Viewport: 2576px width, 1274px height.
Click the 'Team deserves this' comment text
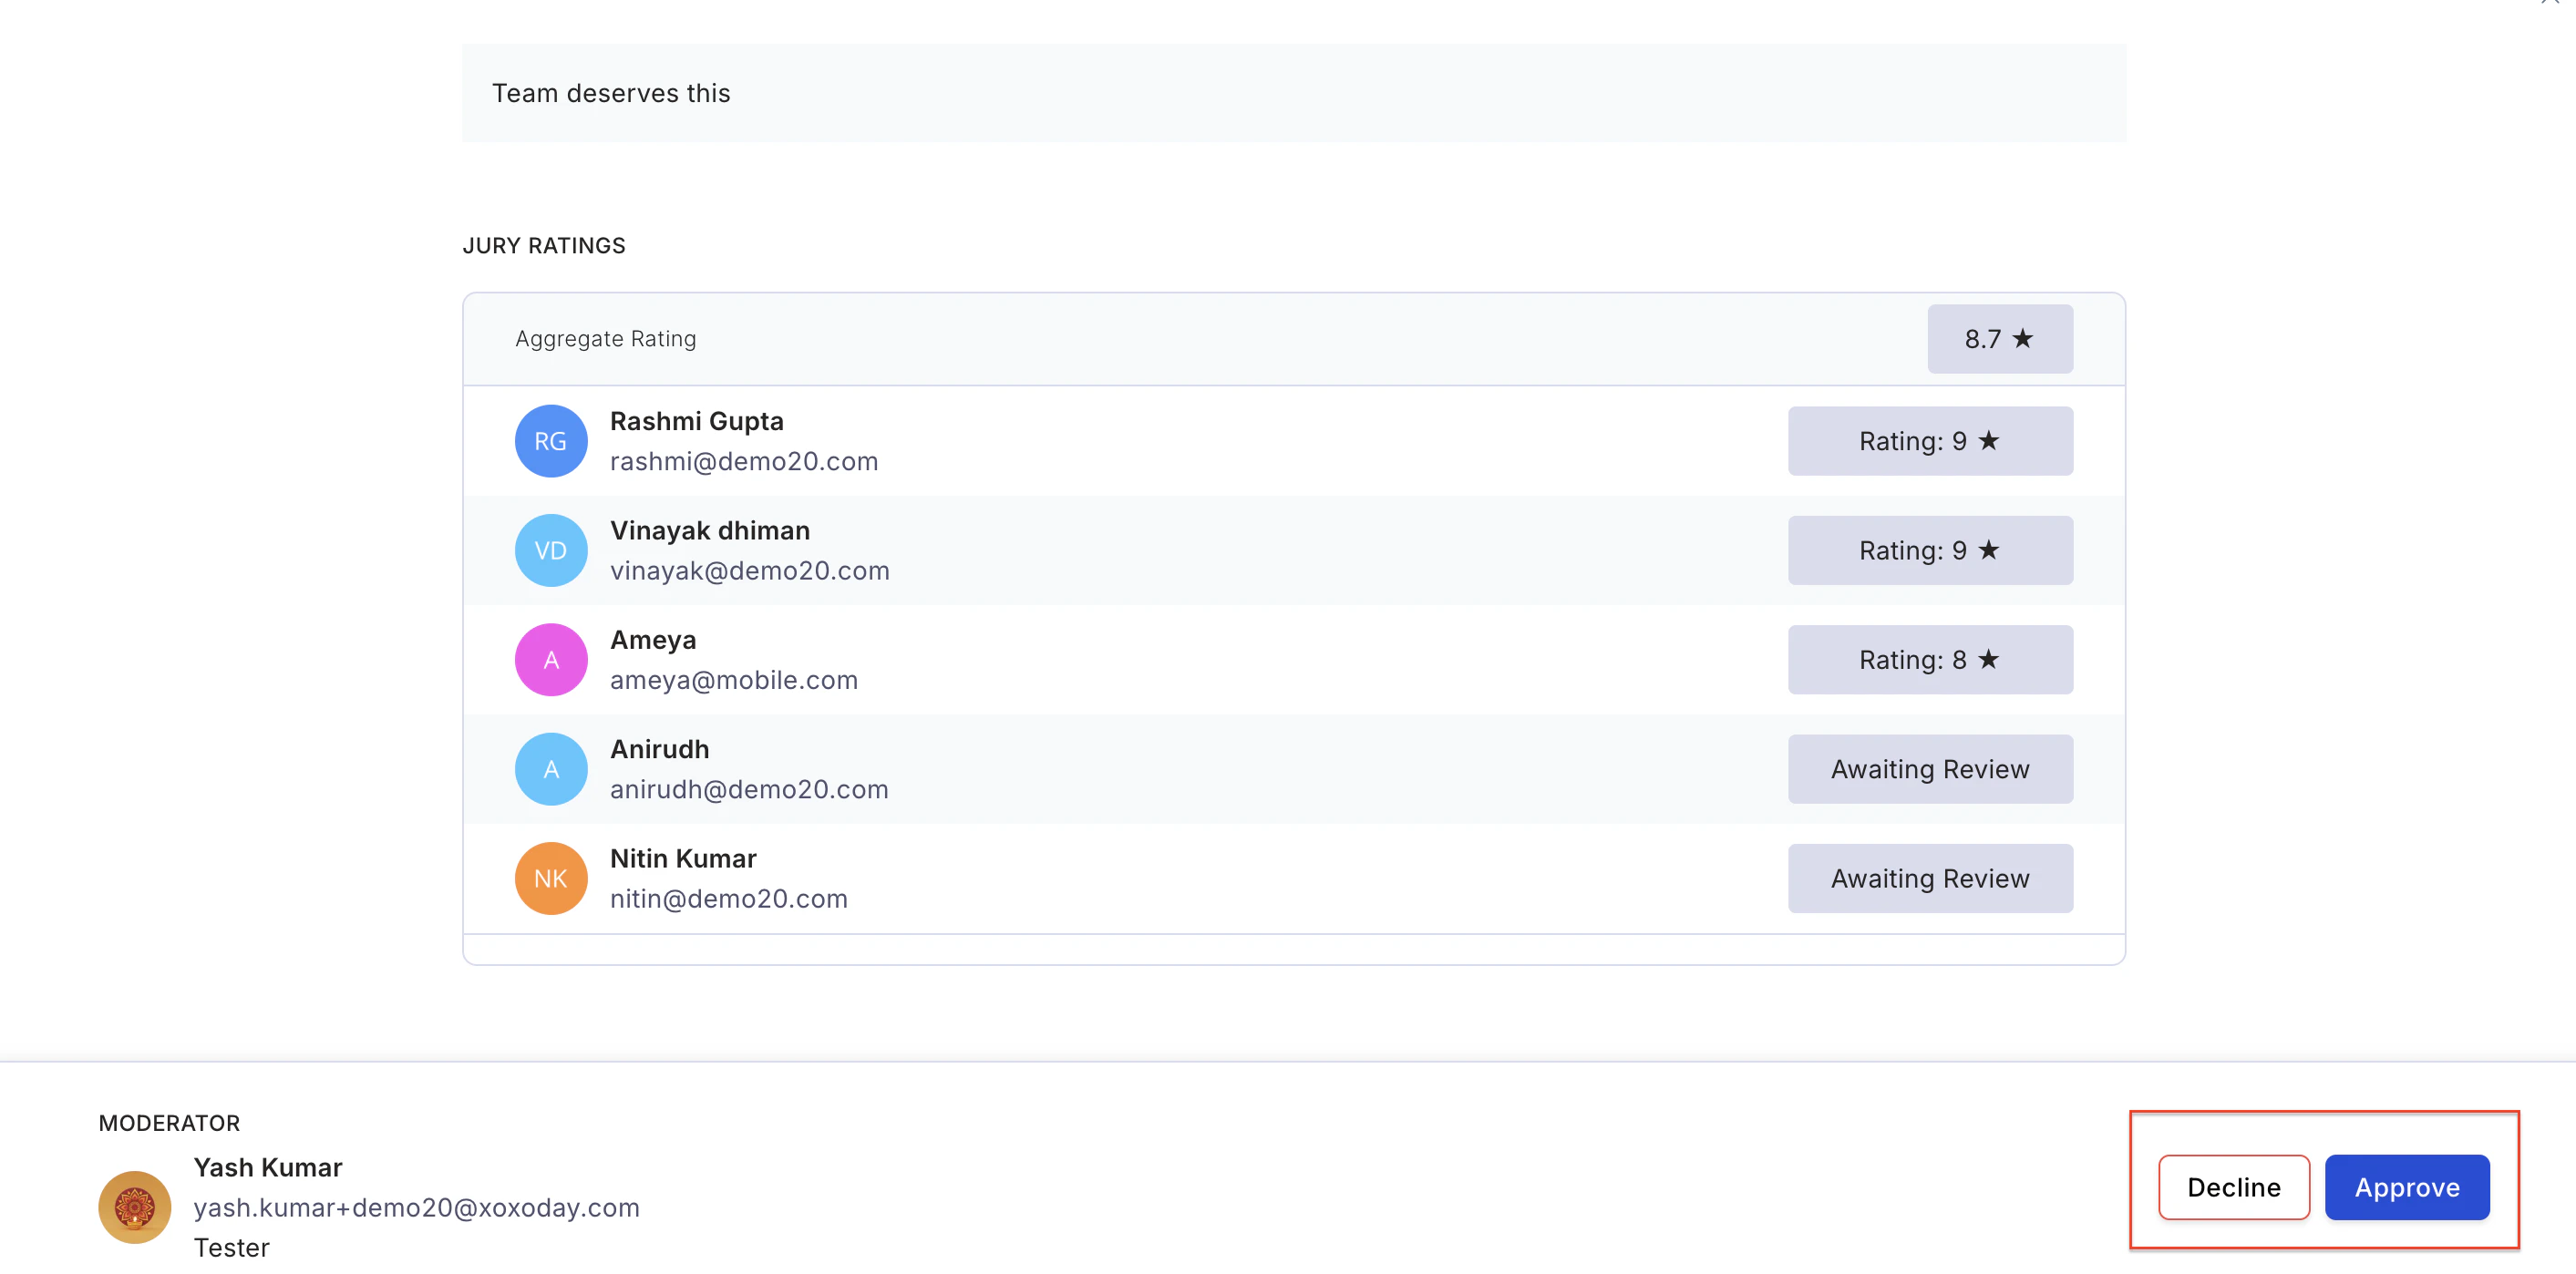(x=611, y=93)
